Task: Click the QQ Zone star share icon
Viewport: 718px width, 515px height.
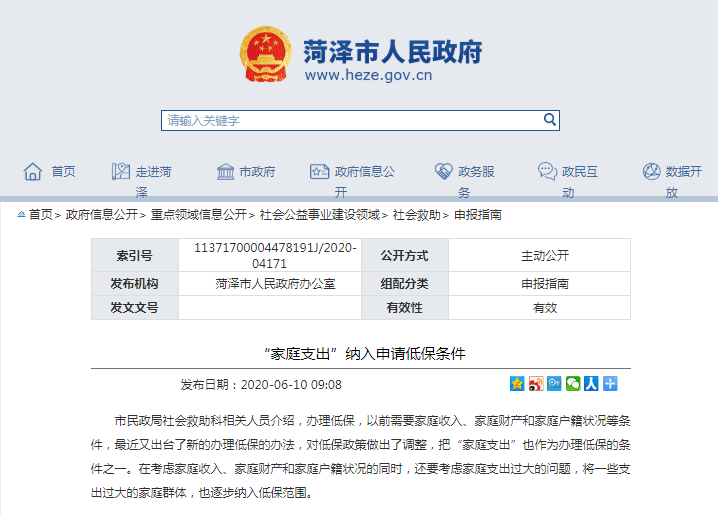Action: click(x=517, y=384)
